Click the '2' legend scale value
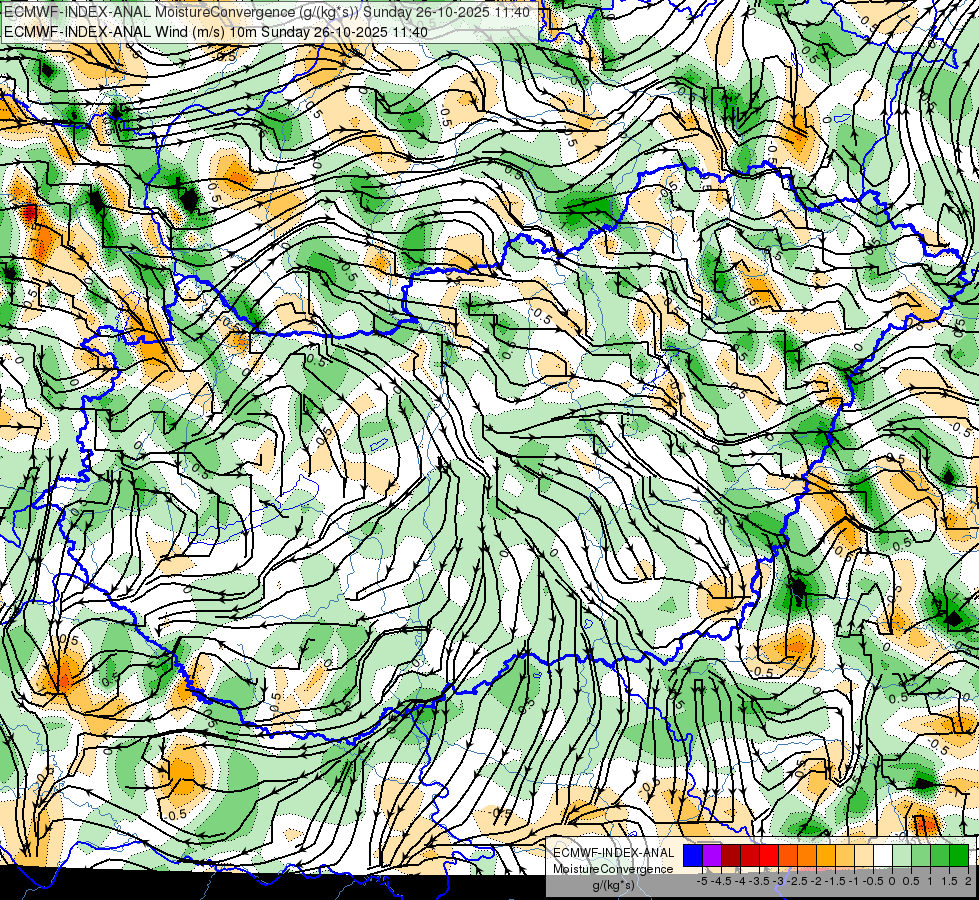Screen dimensions: 979x900 pyautogui.click(x=968, y=881)
